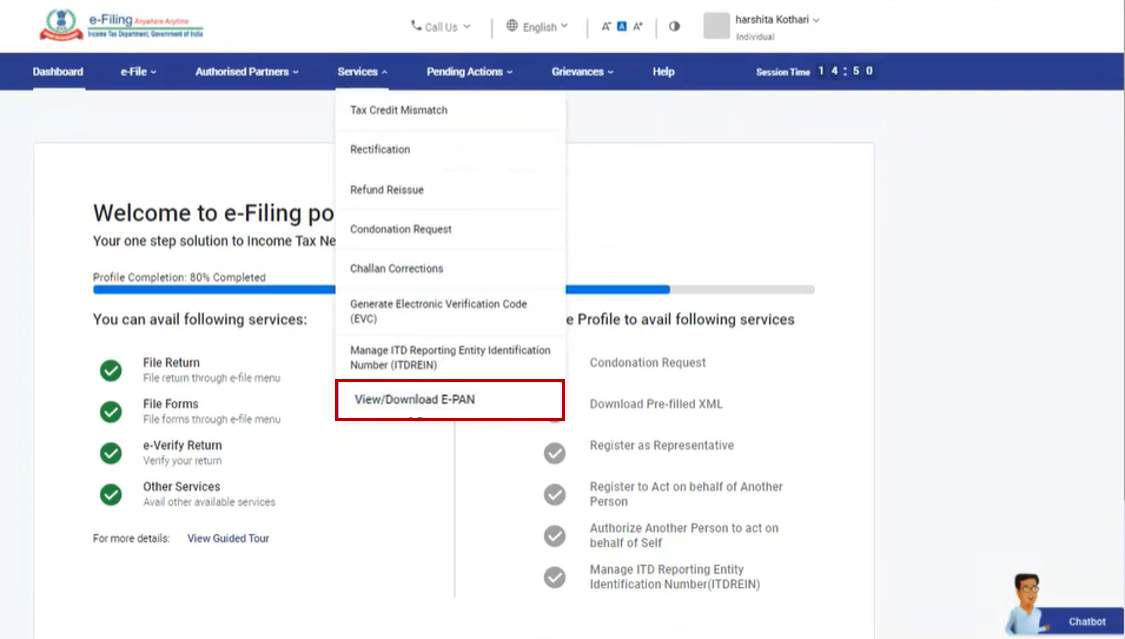Go to the Dashboard tab
Viewport: 1125px width, 639px height.
click(x=58, y=72)
